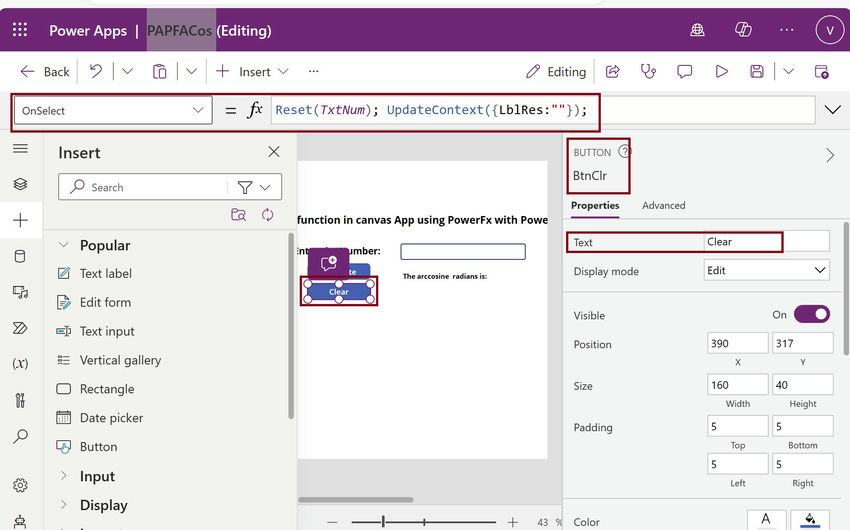This screenshot has width=850, height=530.
Task: Collapse the Popular section
Action: tap(63, 245)
